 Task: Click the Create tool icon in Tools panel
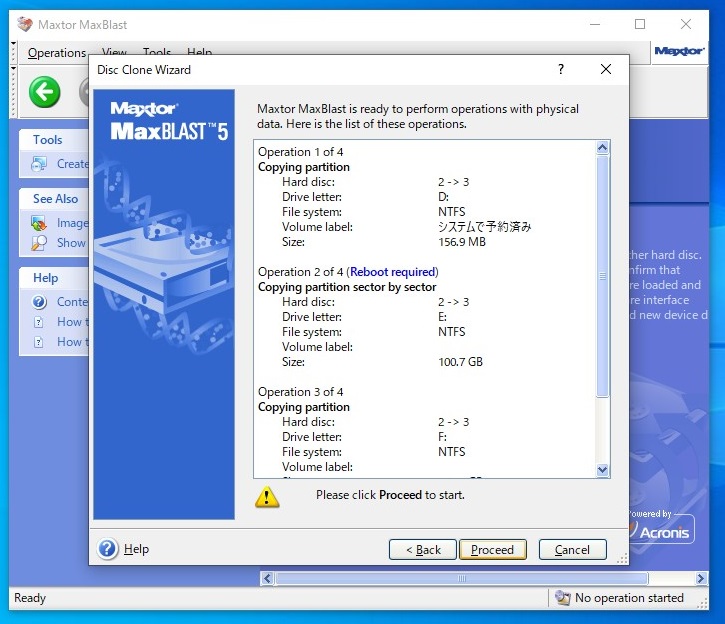point(39,164)
